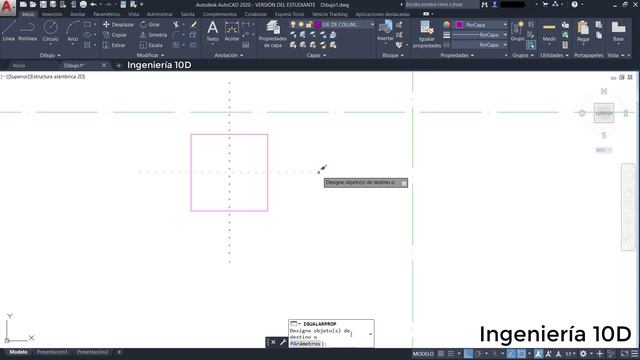This screenshot has width=640, height=360.
Task: Open the Paramétrico ribbon tab
Action: coord(107,14)
